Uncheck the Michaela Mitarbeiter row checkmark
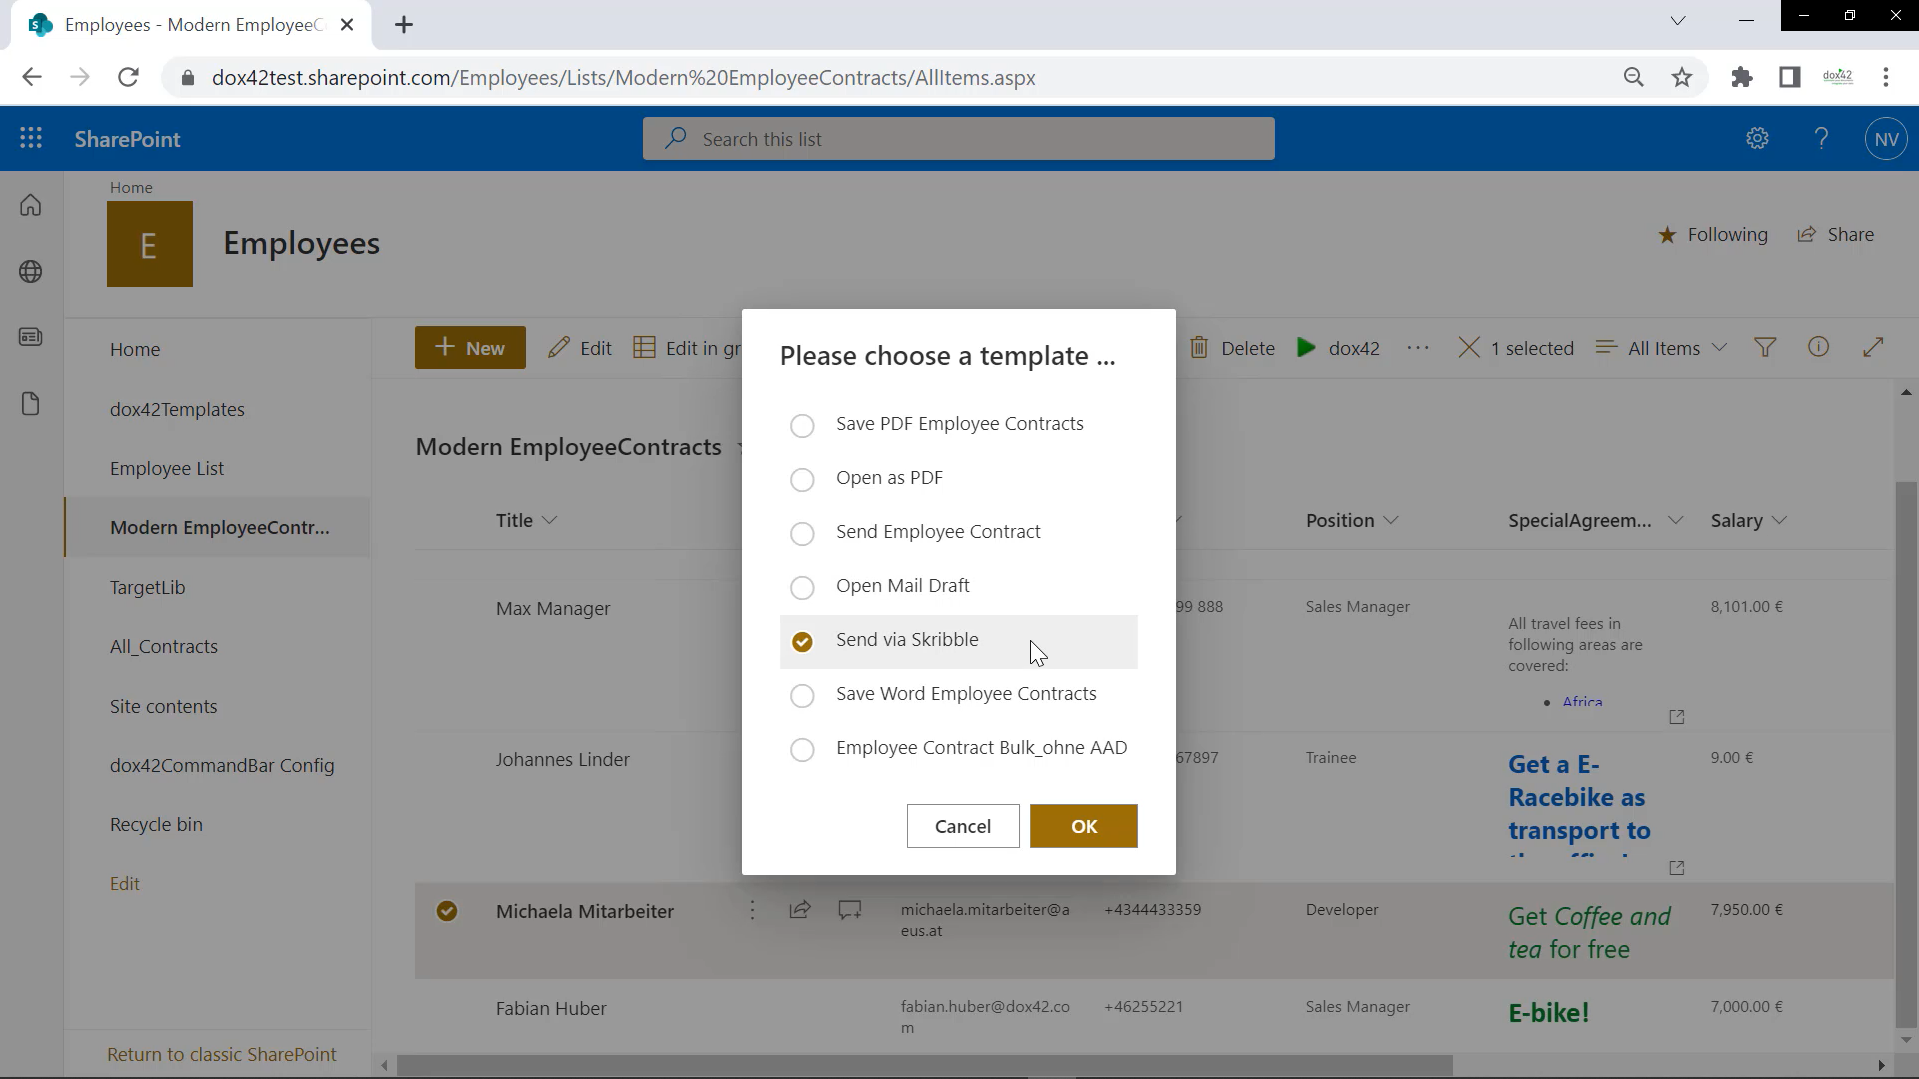The width and height of the screenshot is (1919, 1079). tap(447, 911)
